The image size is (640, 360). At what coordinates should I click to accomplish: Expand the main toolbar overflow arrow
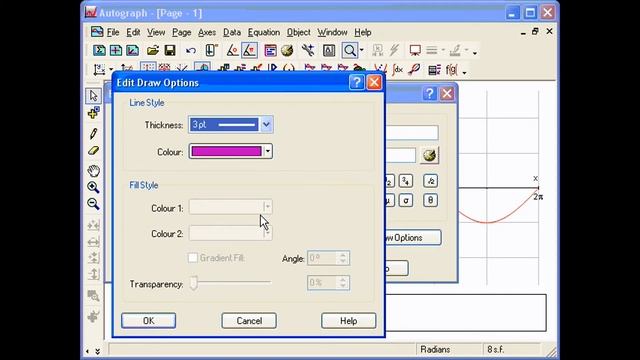[475, 53]
